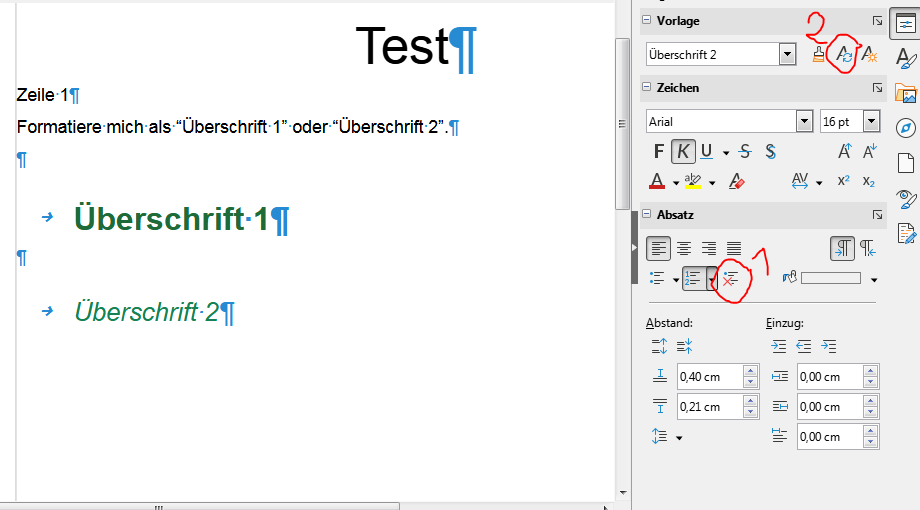Toggle italic (K) formatting off

click(683, 152)
